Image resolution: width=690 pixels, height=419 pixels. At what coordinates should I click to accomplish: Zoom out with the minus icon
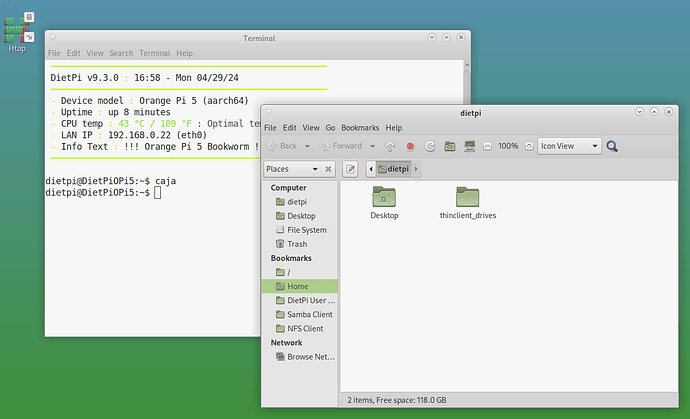487,146
